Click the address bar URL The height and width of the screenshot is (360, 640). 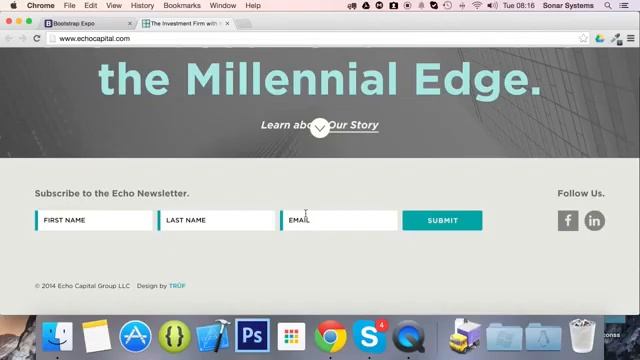tap(95, 38)
